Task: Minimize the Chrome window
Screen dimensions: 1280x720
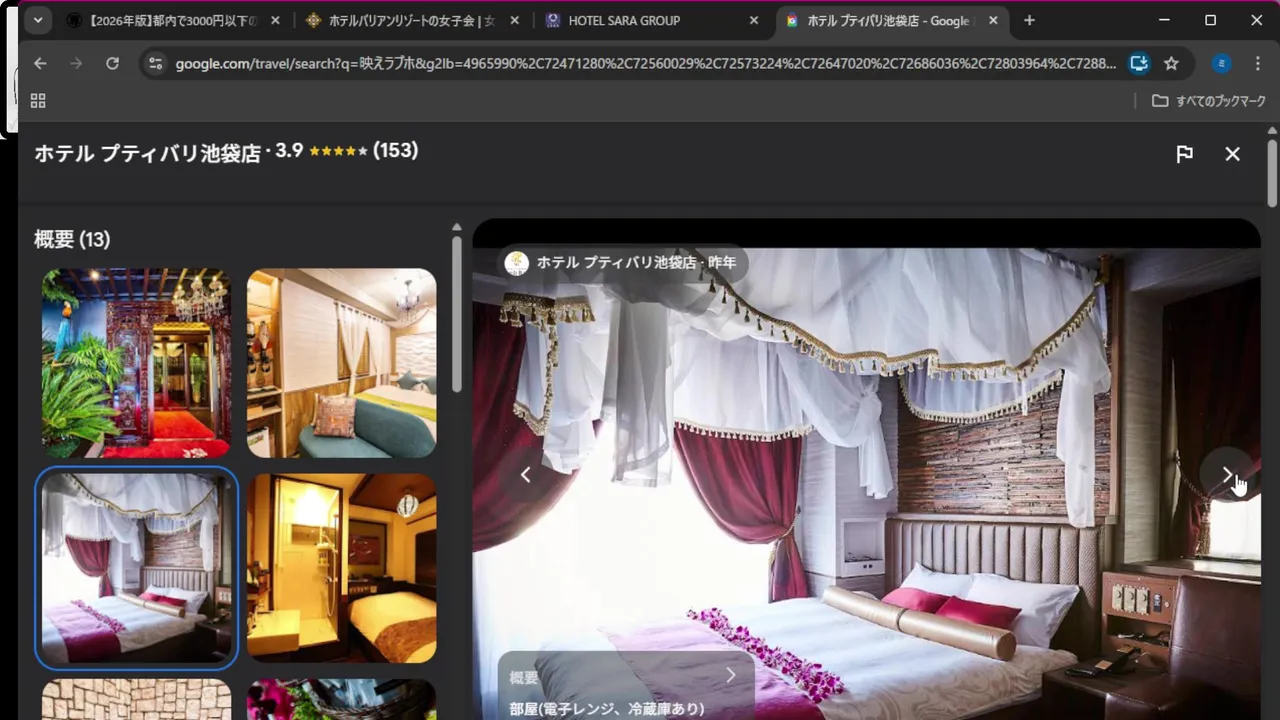Action: pos(1164,20)
